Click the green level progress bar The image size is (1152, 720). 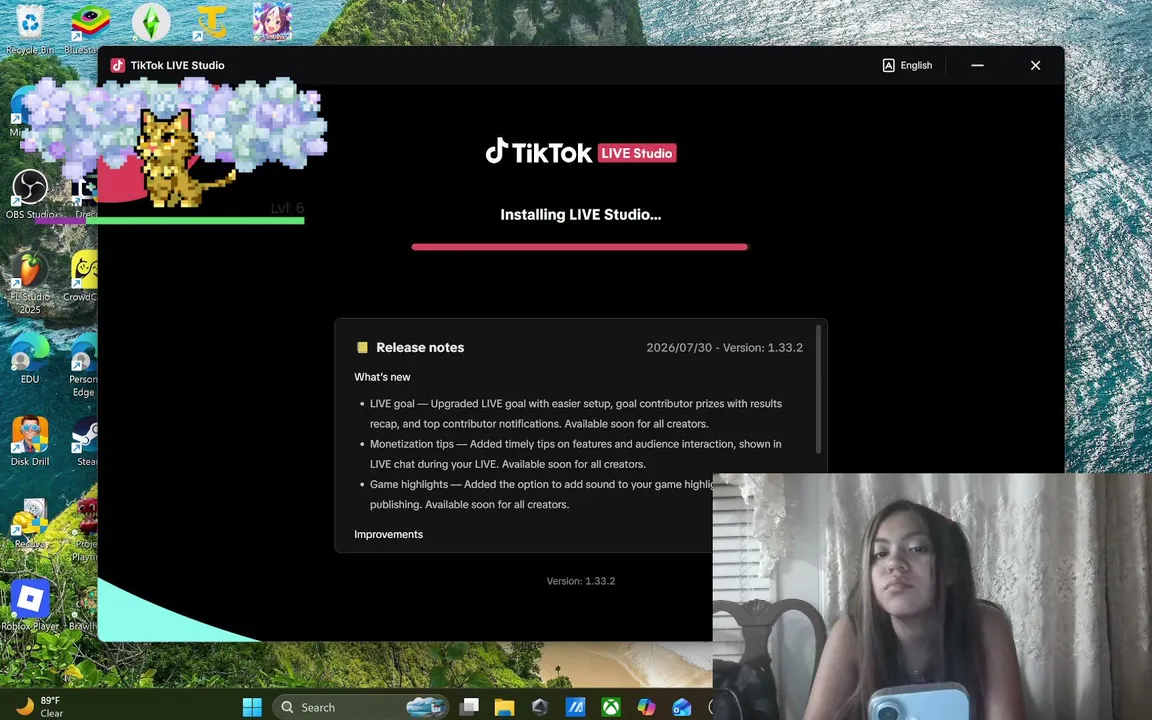pos(195,220)
